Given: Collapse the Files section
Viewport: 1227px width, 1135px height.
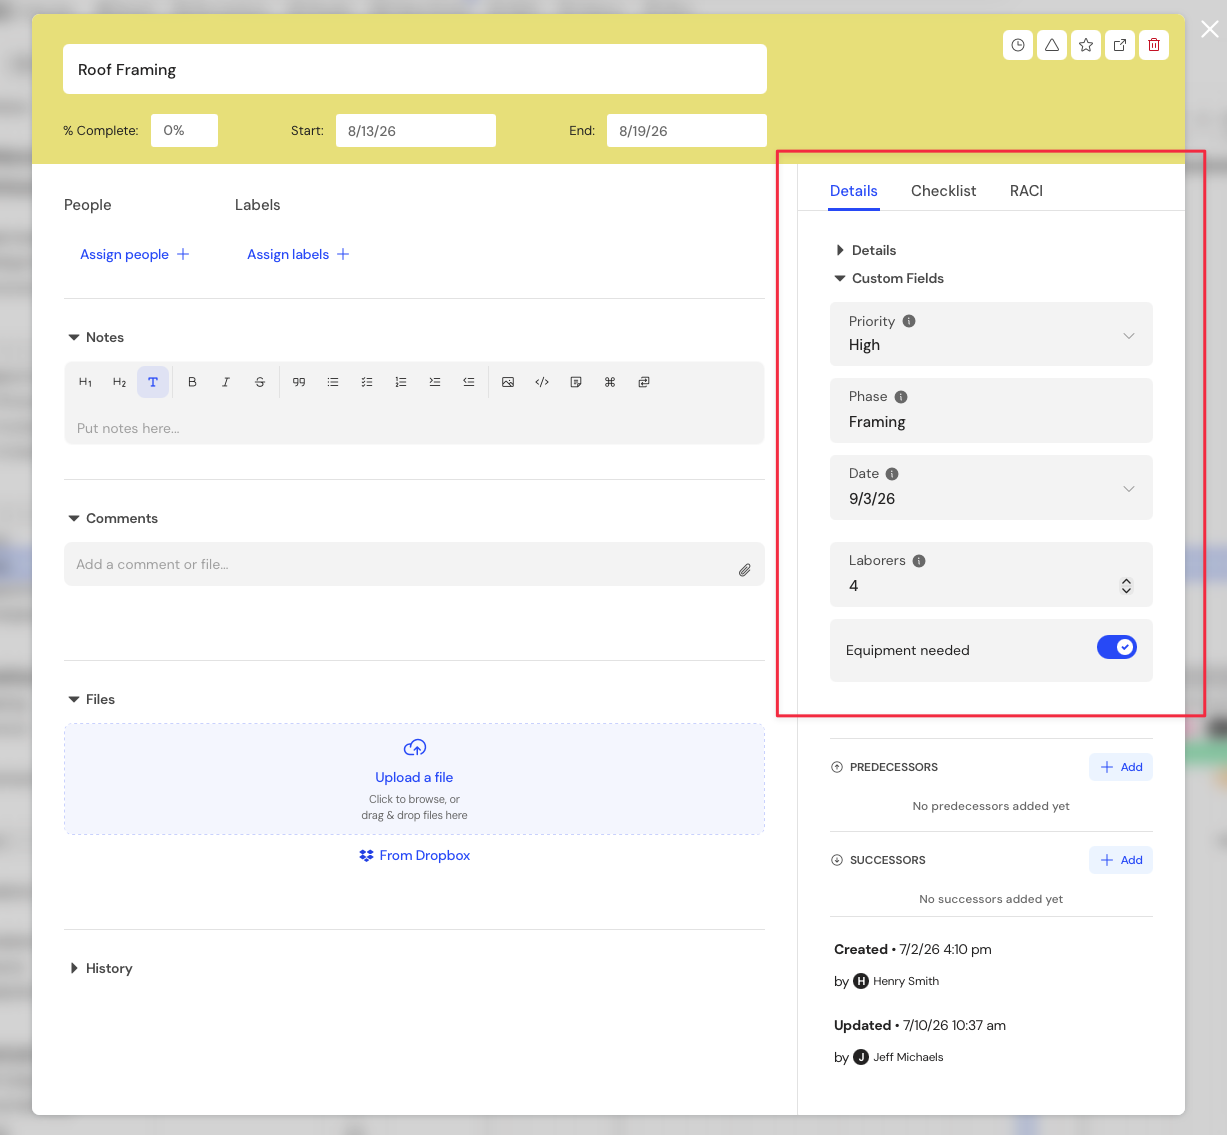Looking at the screenshot, I should (91, 699).
